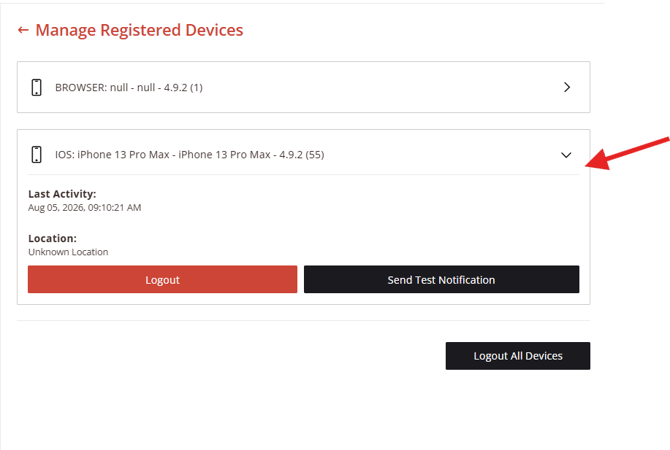Click the divider under the iPhone row header
670x450 pixels.
tap(303, 174)
